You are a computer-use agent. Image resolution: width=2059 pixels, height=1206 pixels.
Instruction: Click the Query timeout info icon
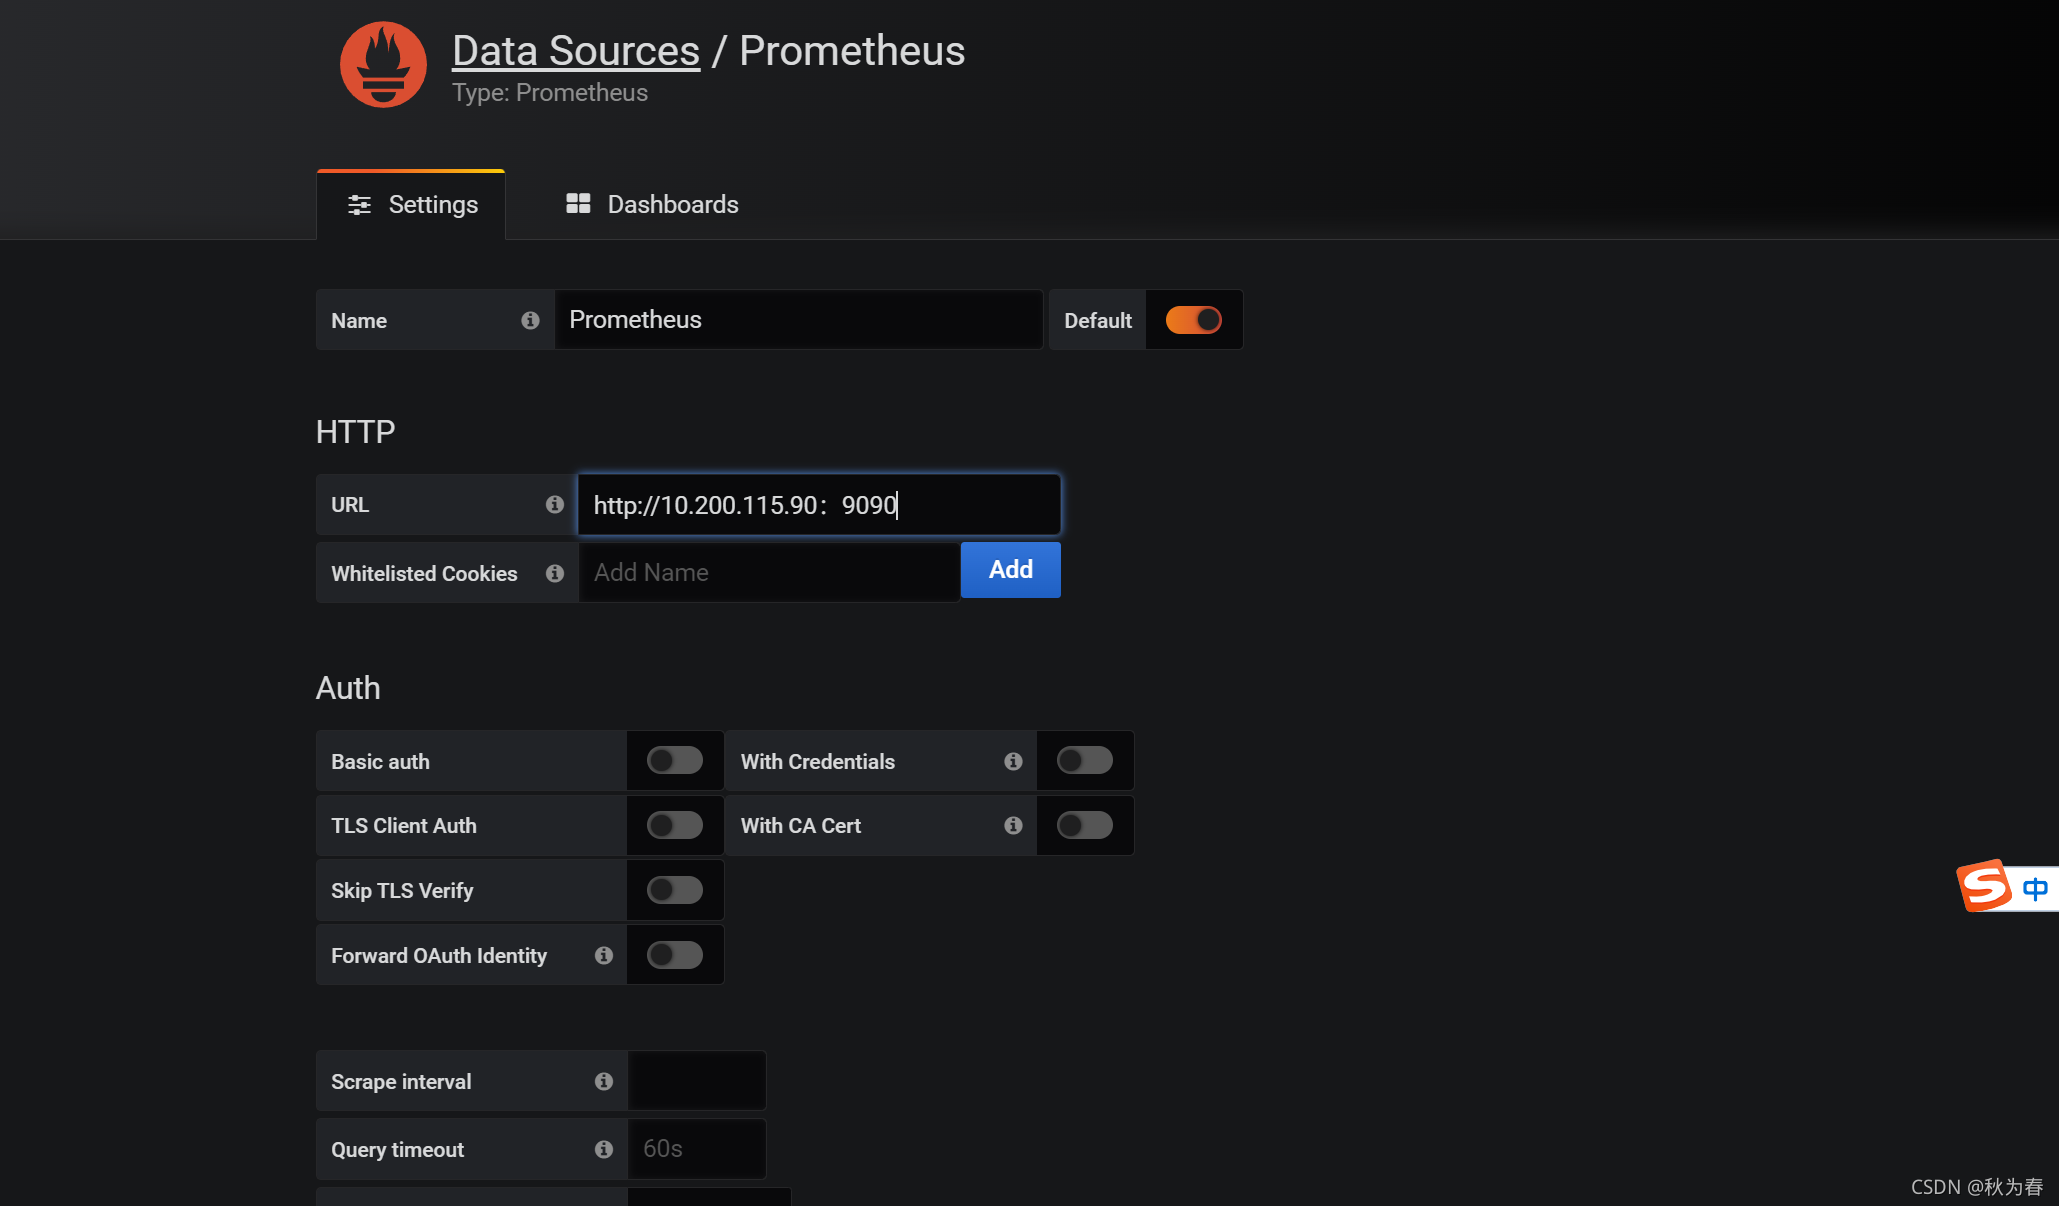point(603,1150)
